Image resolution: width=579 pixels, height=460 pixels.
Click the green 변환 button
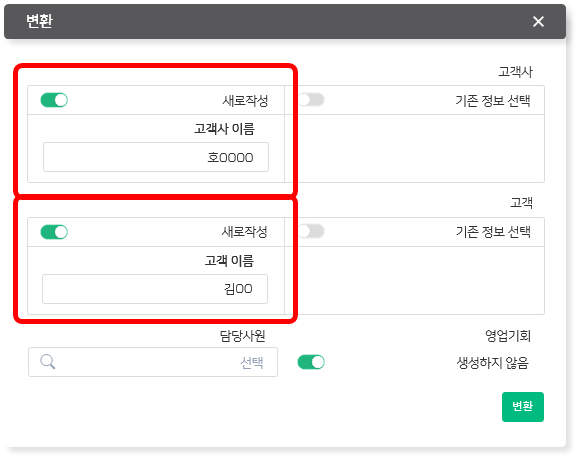[523, 406]
